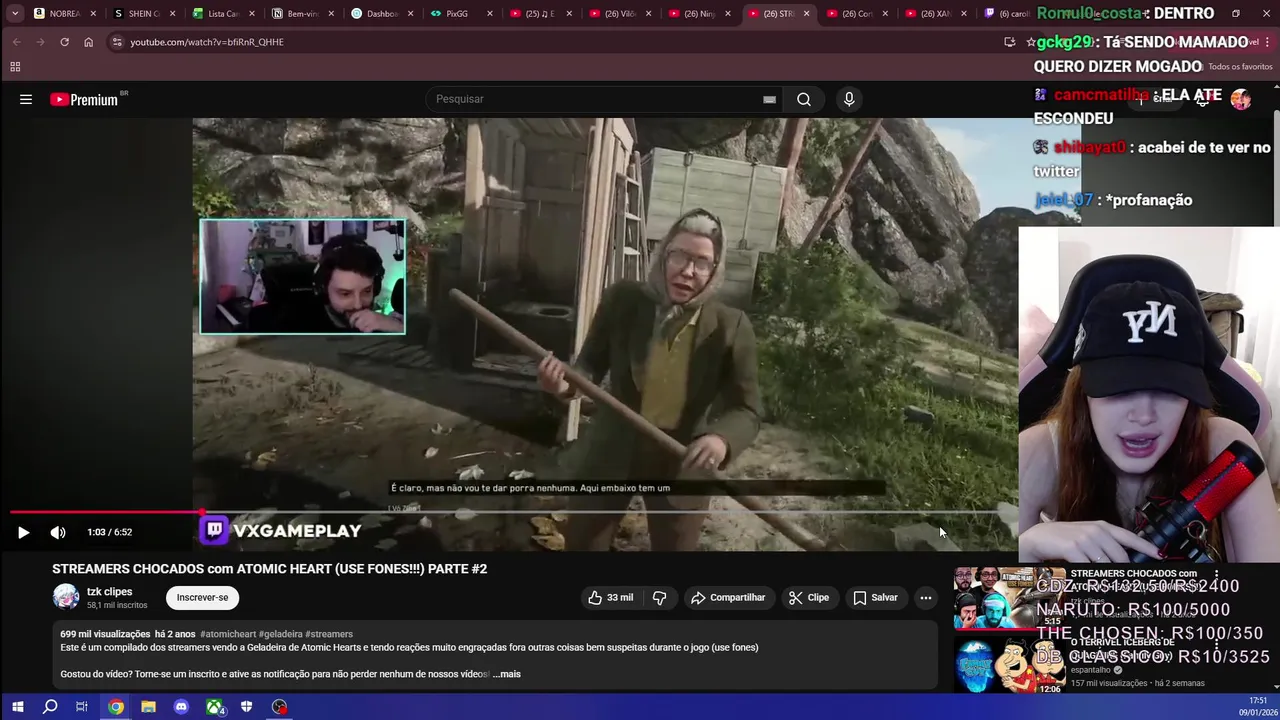Open the #streamers hashtag
1280x720 pixels.
[329, 634]
